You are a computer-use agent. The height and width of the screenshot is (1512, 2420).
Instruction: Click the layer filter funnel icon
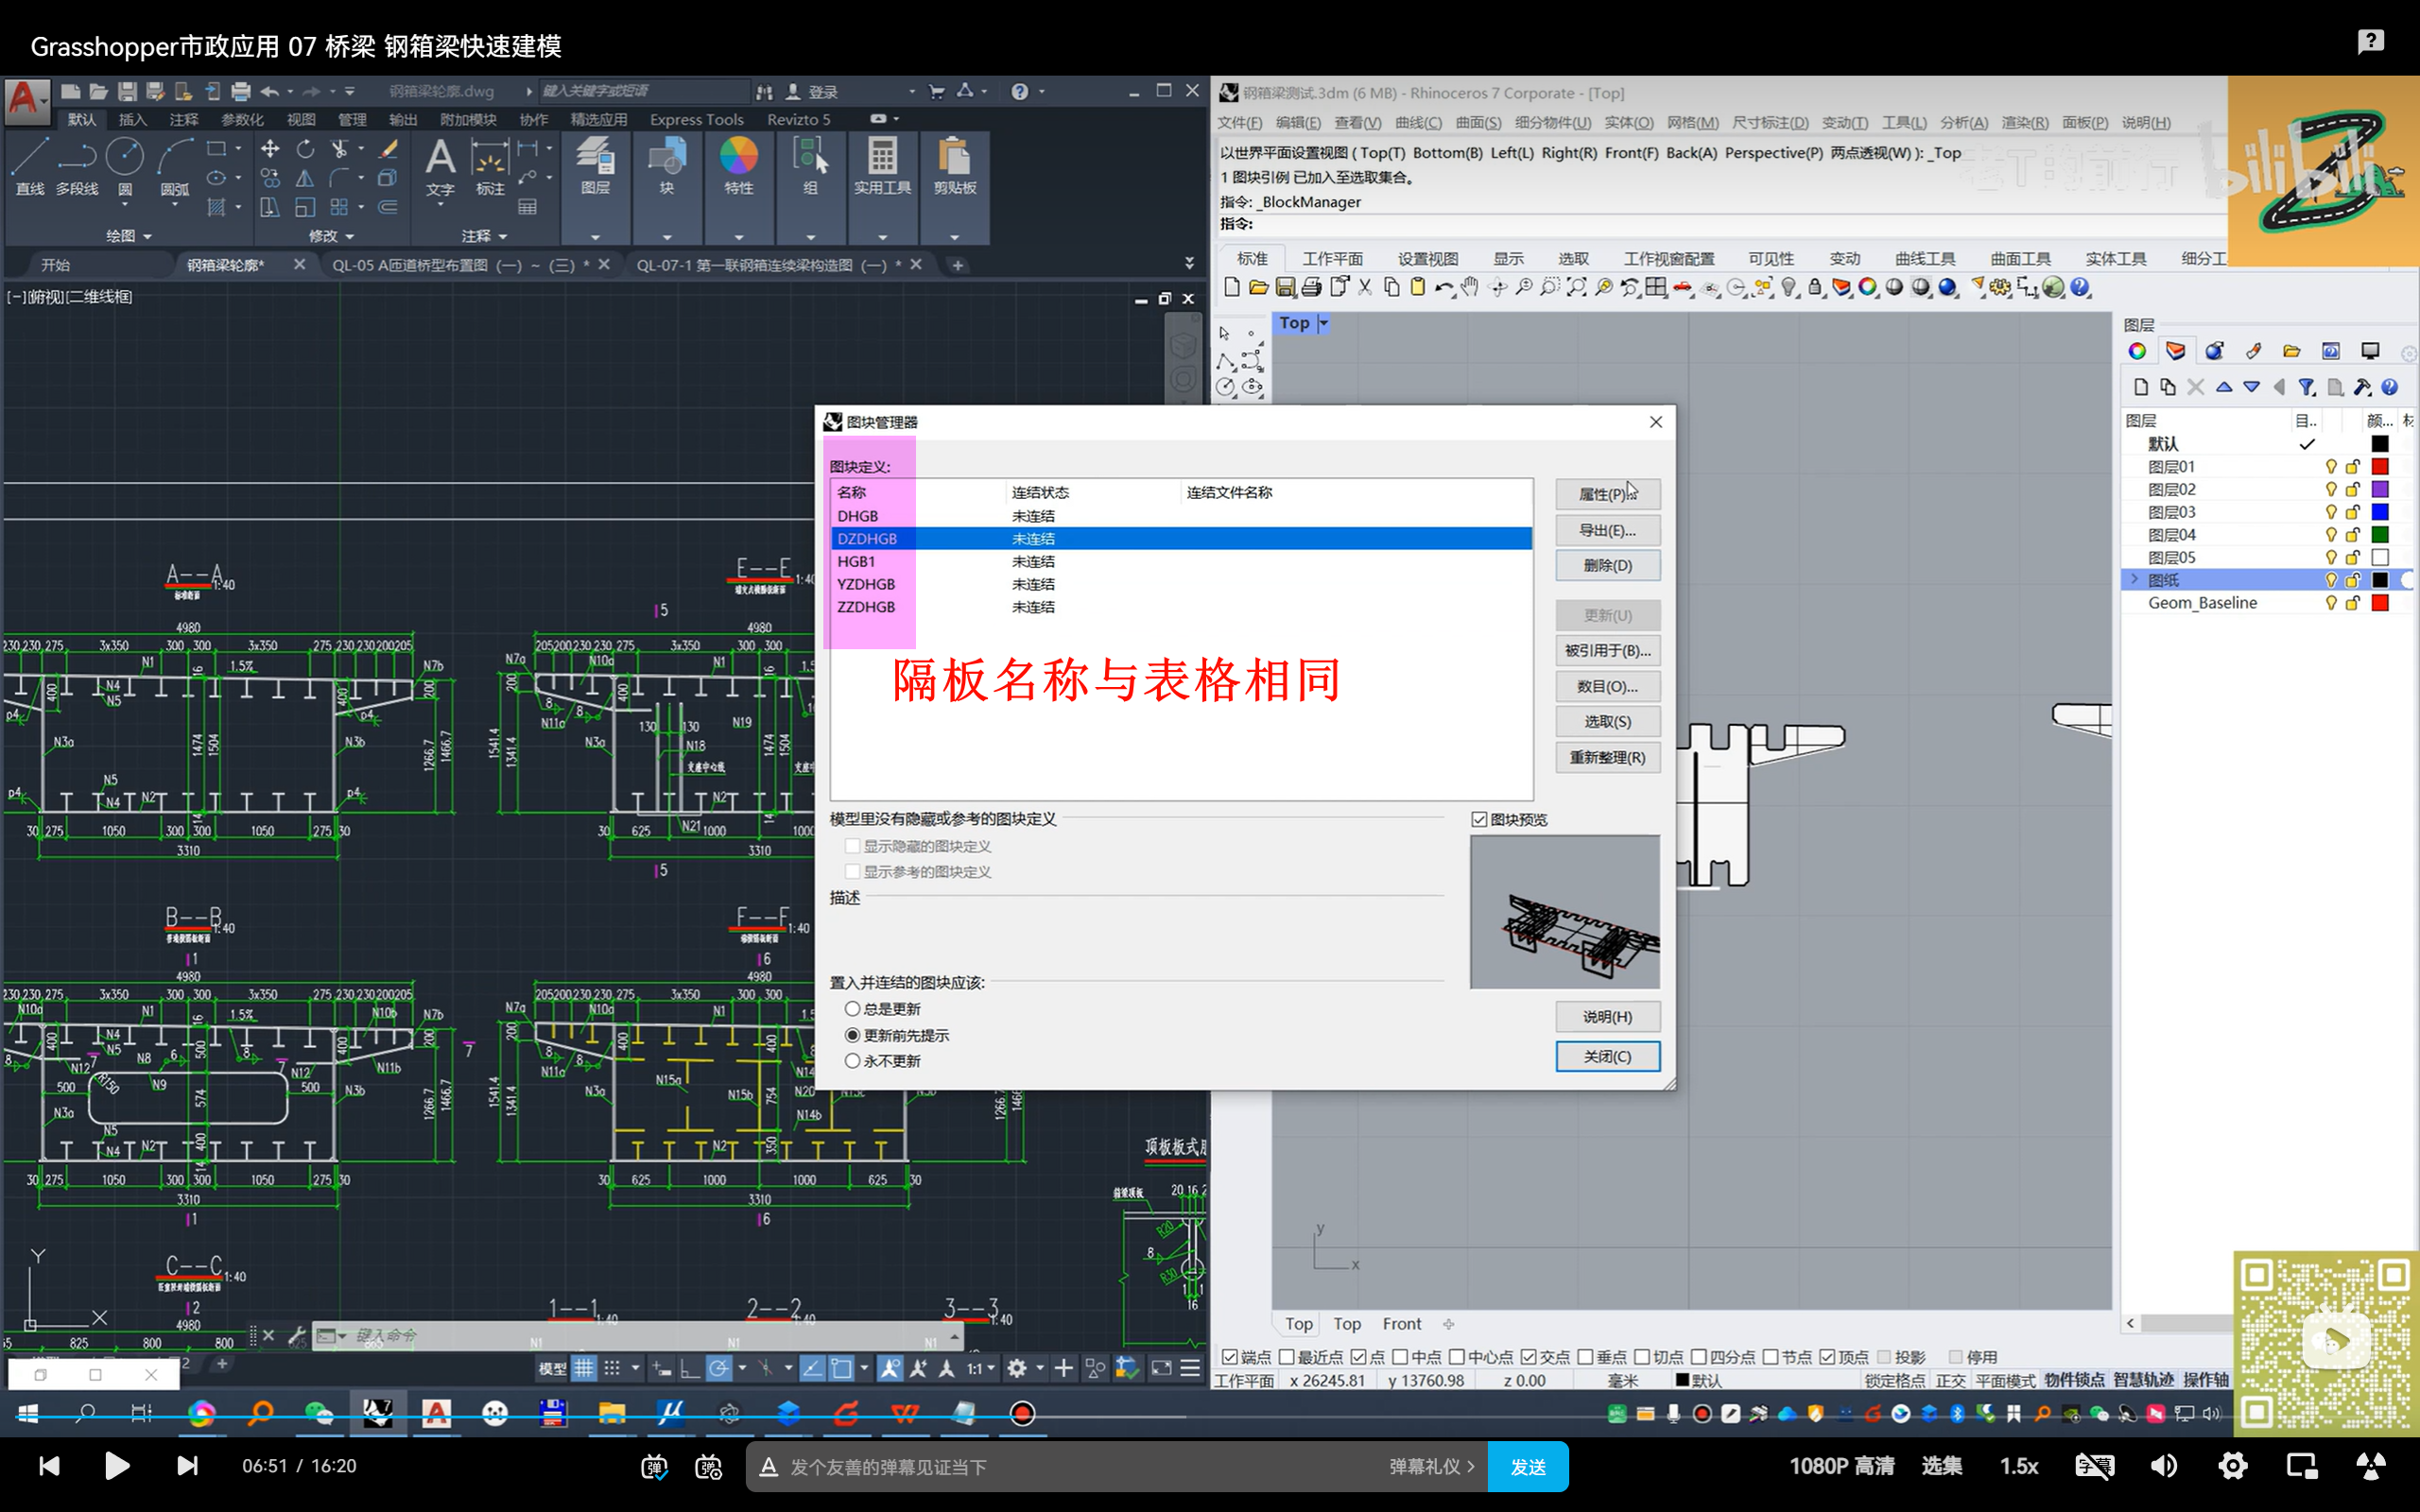[2306, 387]
